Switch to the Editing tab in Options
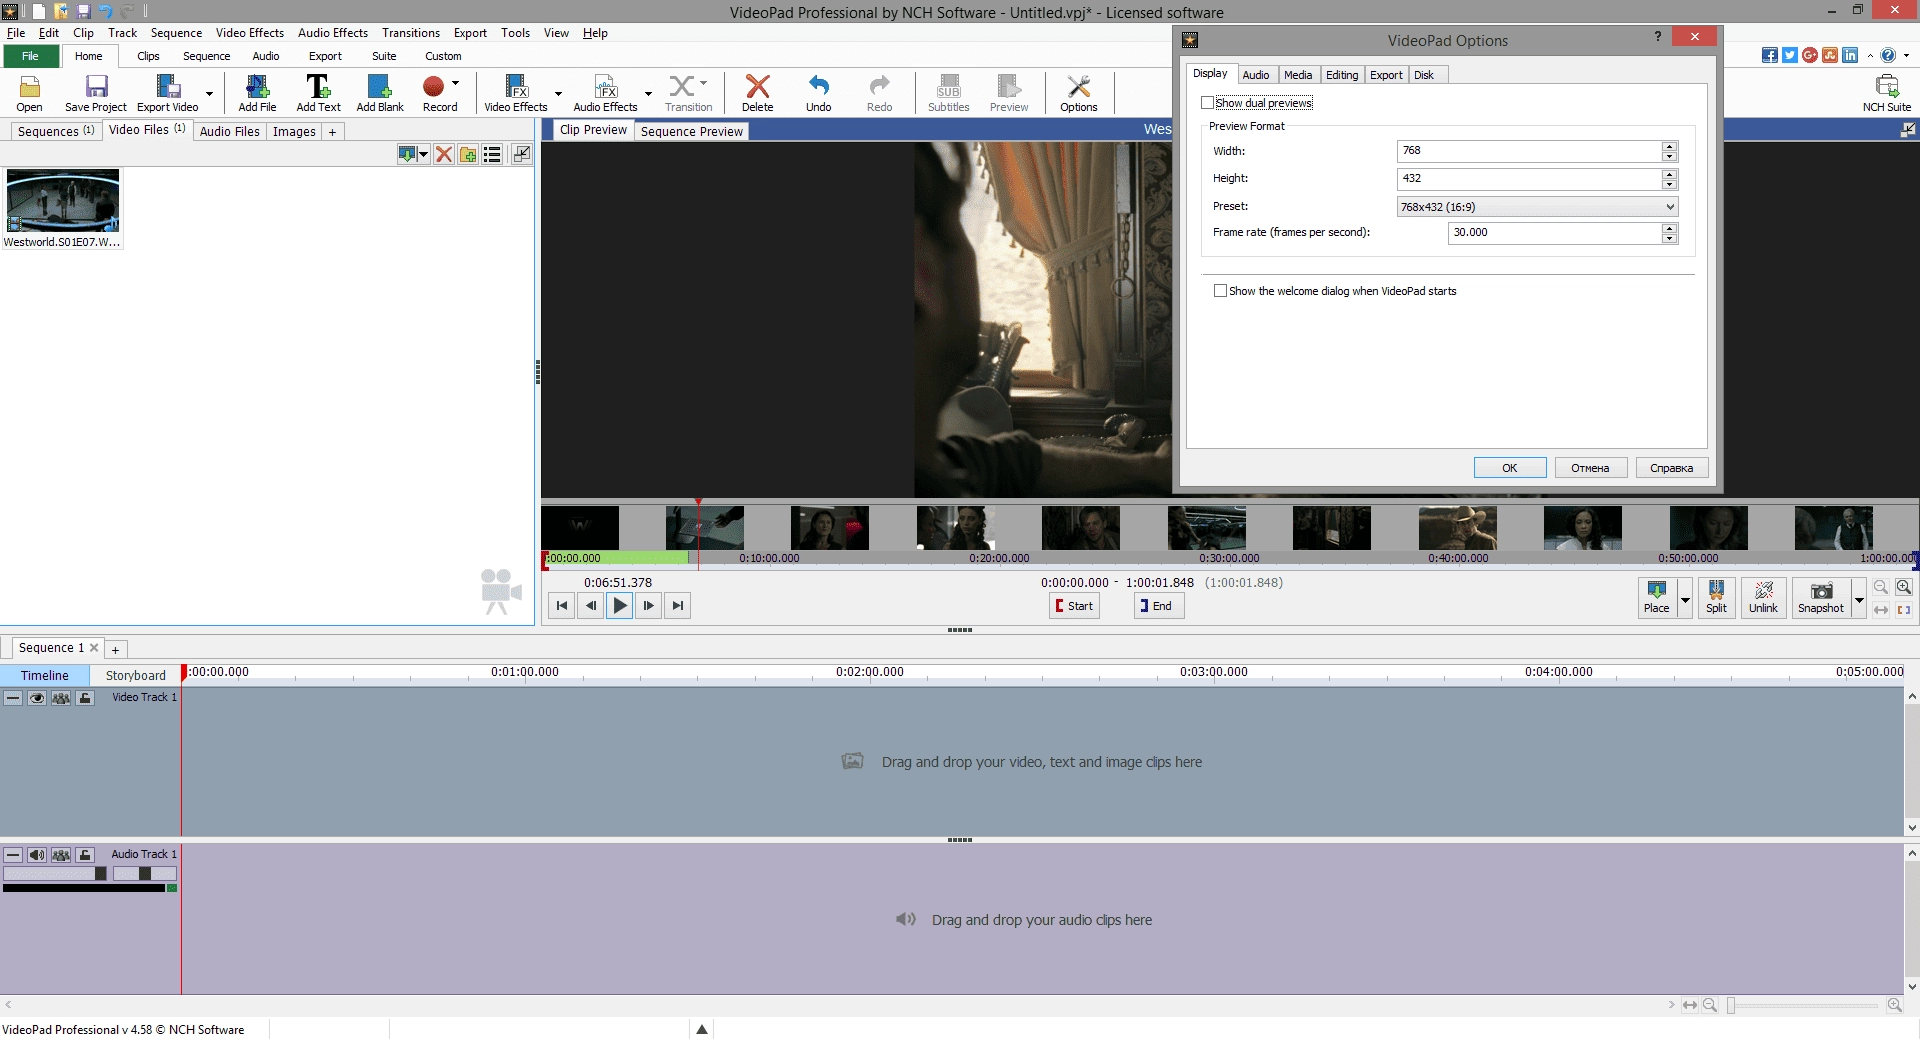 coord(1341,75)
